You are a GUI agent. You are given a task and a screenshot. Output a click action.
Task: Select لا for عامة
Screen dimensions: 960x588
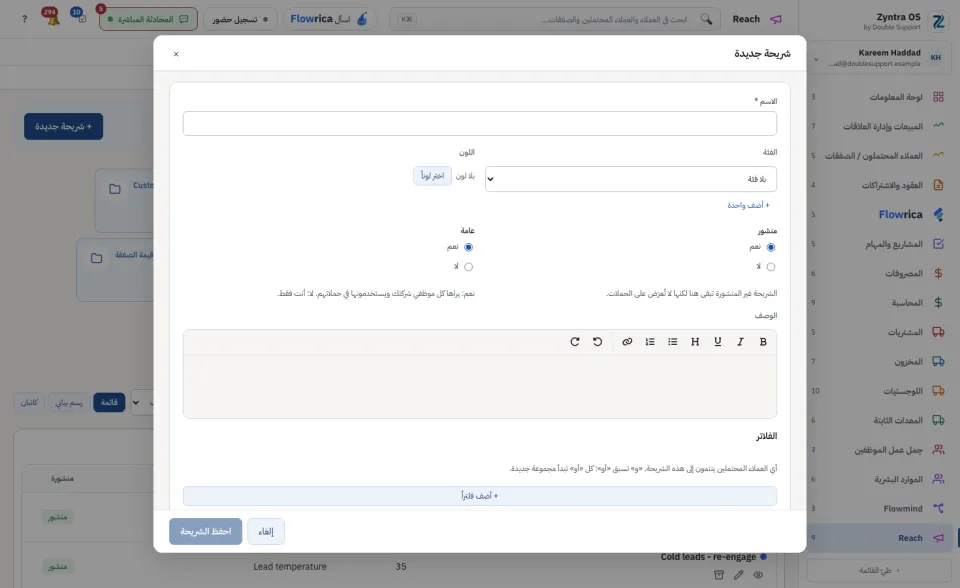(468, 266)
